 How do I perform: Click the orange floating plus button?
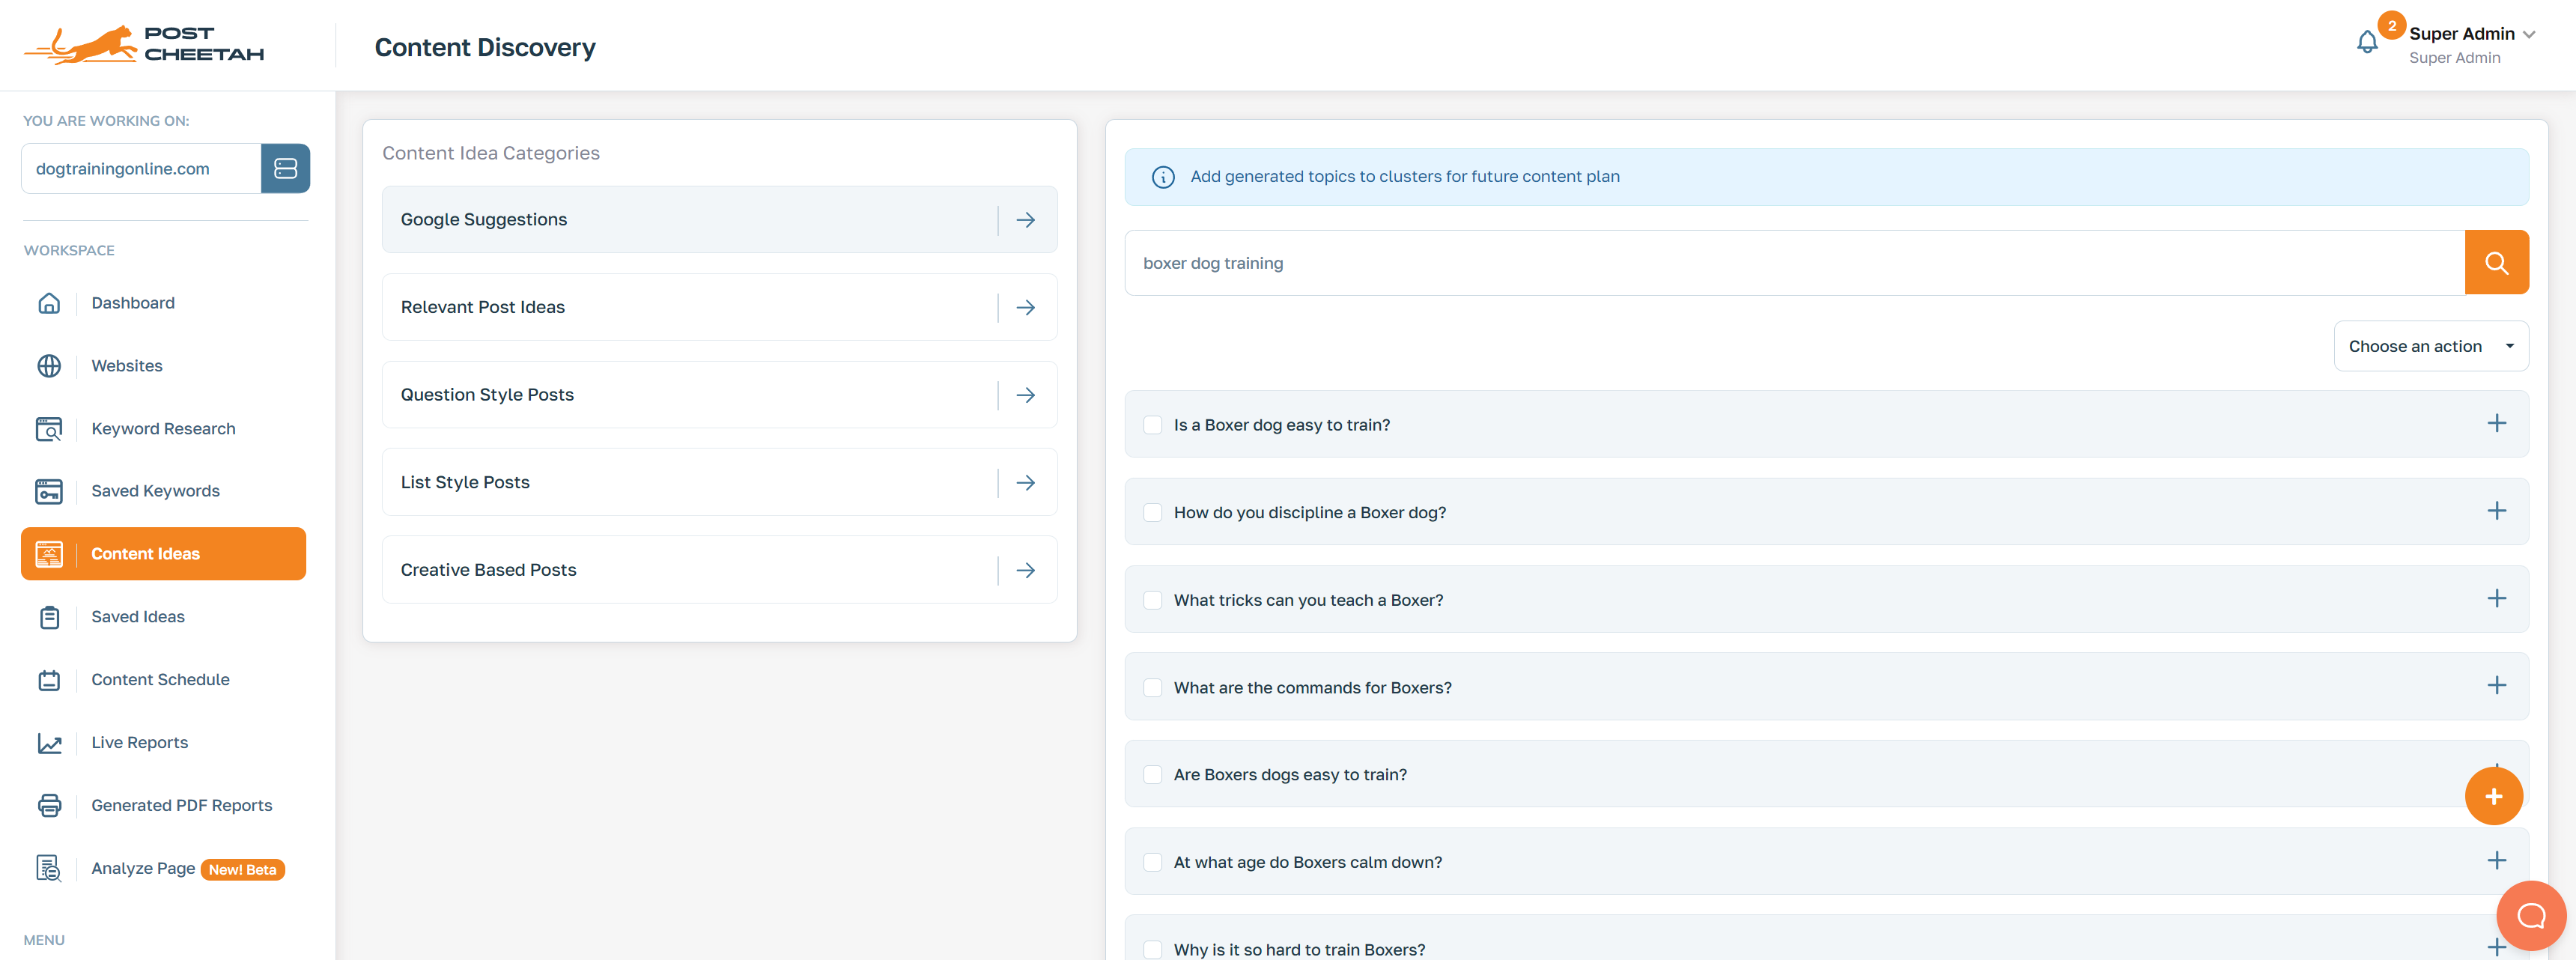click(x=2493, y=796)
